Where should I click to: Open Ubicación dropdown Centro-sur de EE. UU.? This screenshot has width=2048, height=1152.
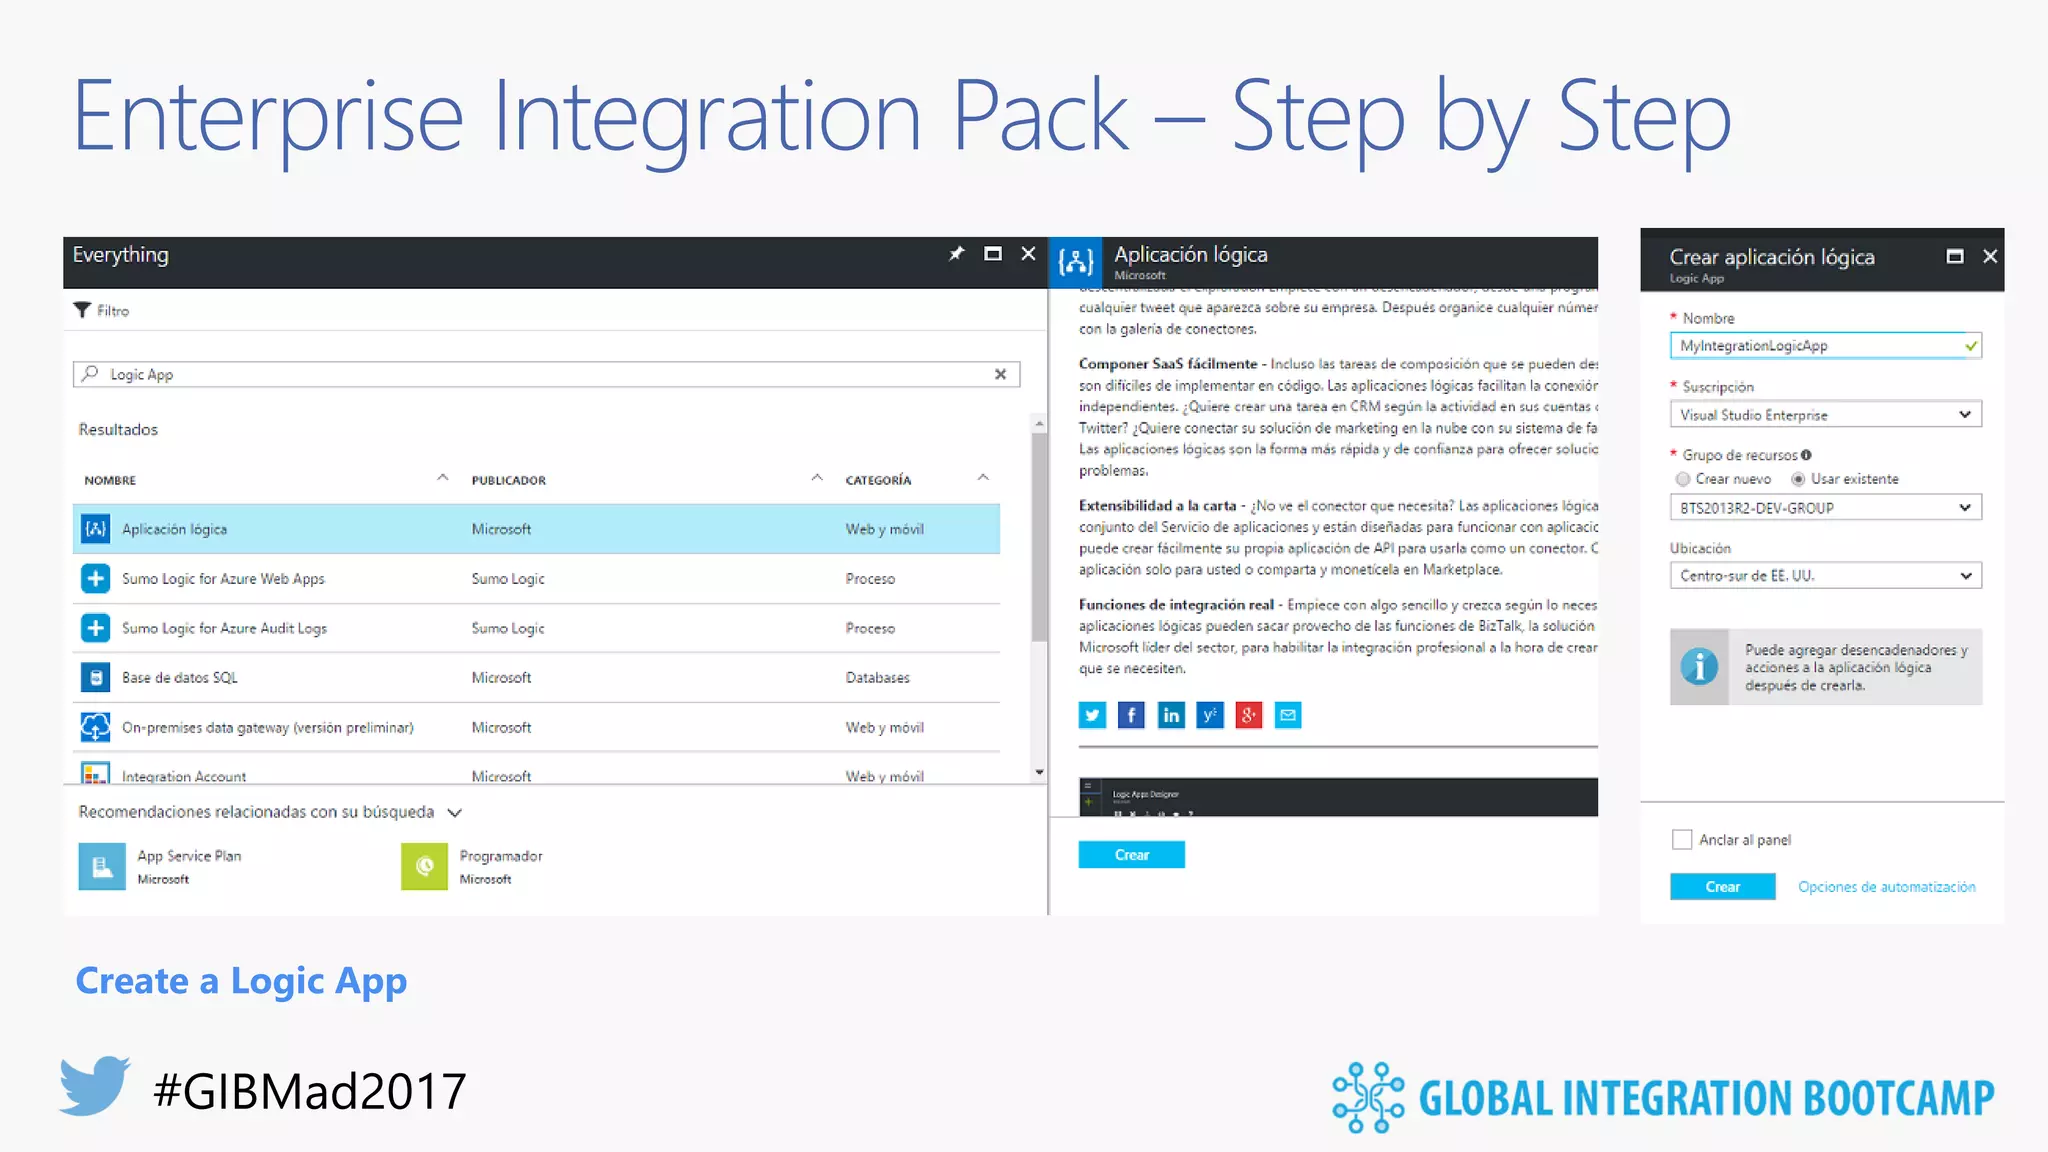[x=1826, y=575]
